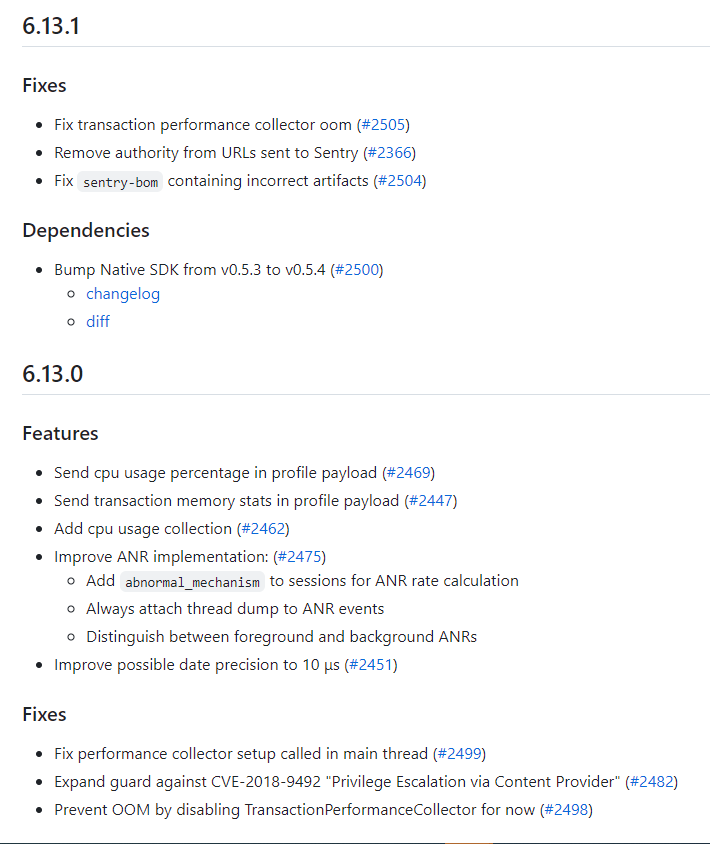Open performance collector setup PR #2499
This screenshot has height=844, width=710.
[x=459, y=754]
